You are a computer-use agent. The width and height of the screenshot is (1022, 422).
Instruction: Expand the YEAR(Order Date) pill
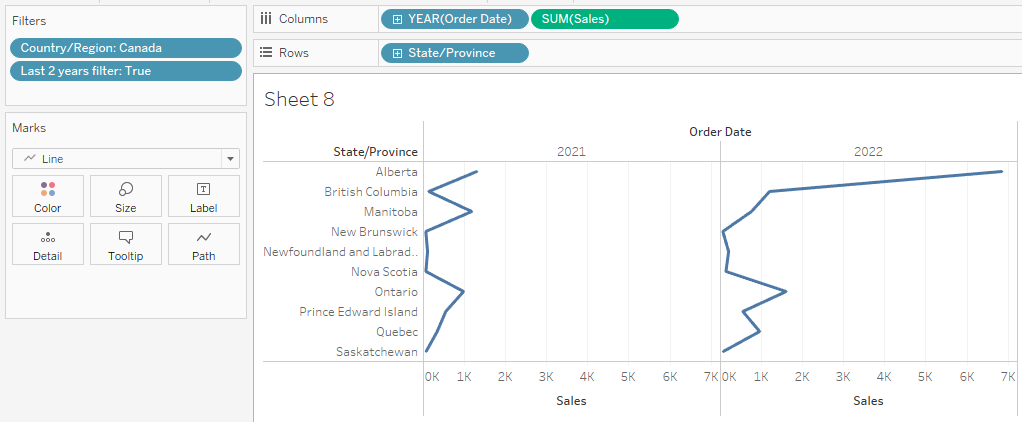click(x=397, y=19)
